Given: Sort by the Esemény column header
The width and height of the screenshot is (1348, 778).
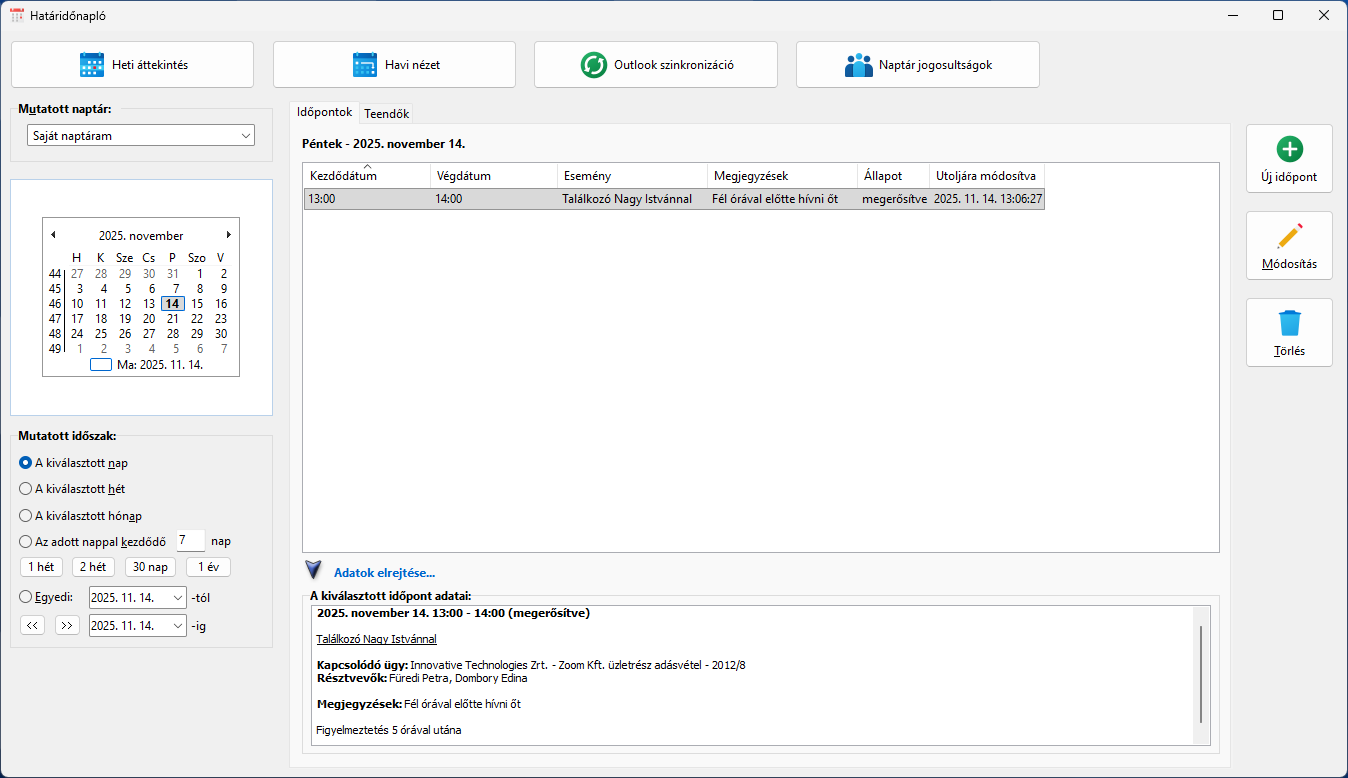Looking at the screenshot, I should coord(631,176).
